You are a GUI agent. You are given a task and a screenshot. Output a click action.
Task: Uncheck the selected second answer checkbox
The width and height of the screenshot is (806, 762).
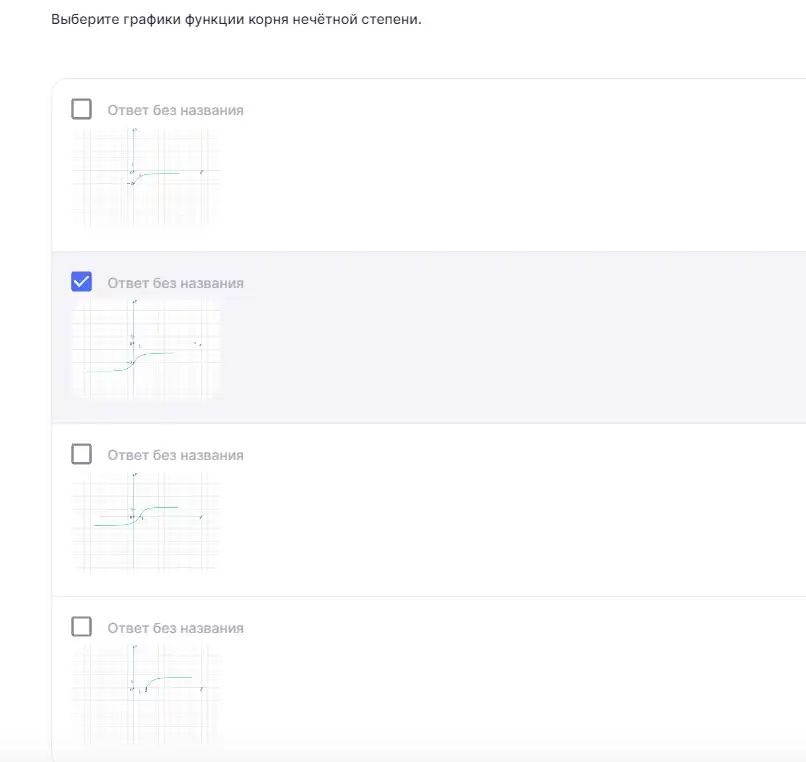tap(81, 282)
